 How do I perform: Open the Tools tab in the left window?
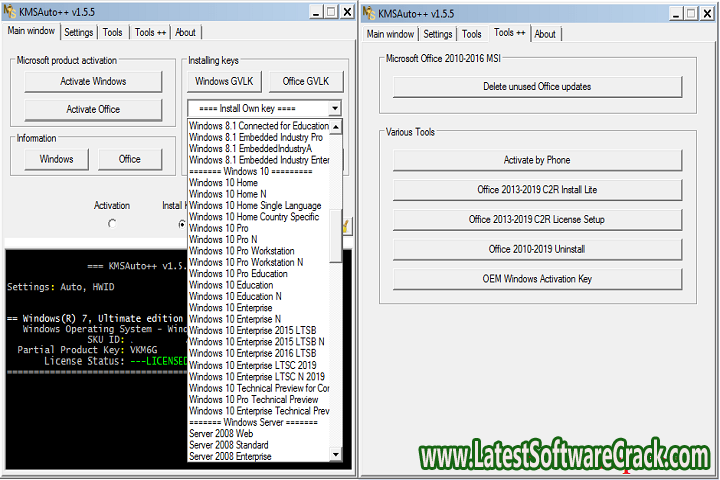click(x=113, y=32)
